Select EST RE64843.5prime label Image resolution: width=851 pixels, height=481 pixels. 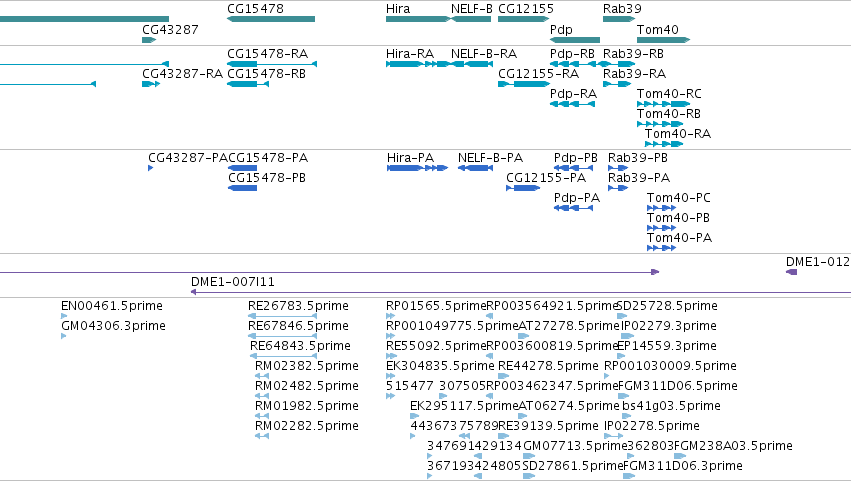300,346
